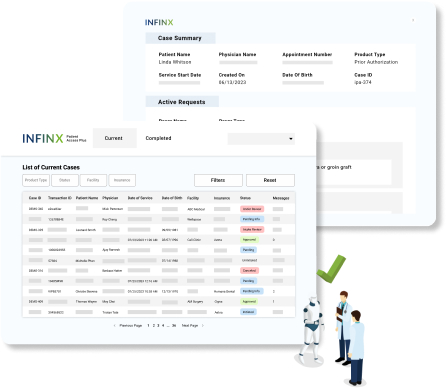
Task: Click the Humana Dental insurance cell
Action: click(224, 291)
